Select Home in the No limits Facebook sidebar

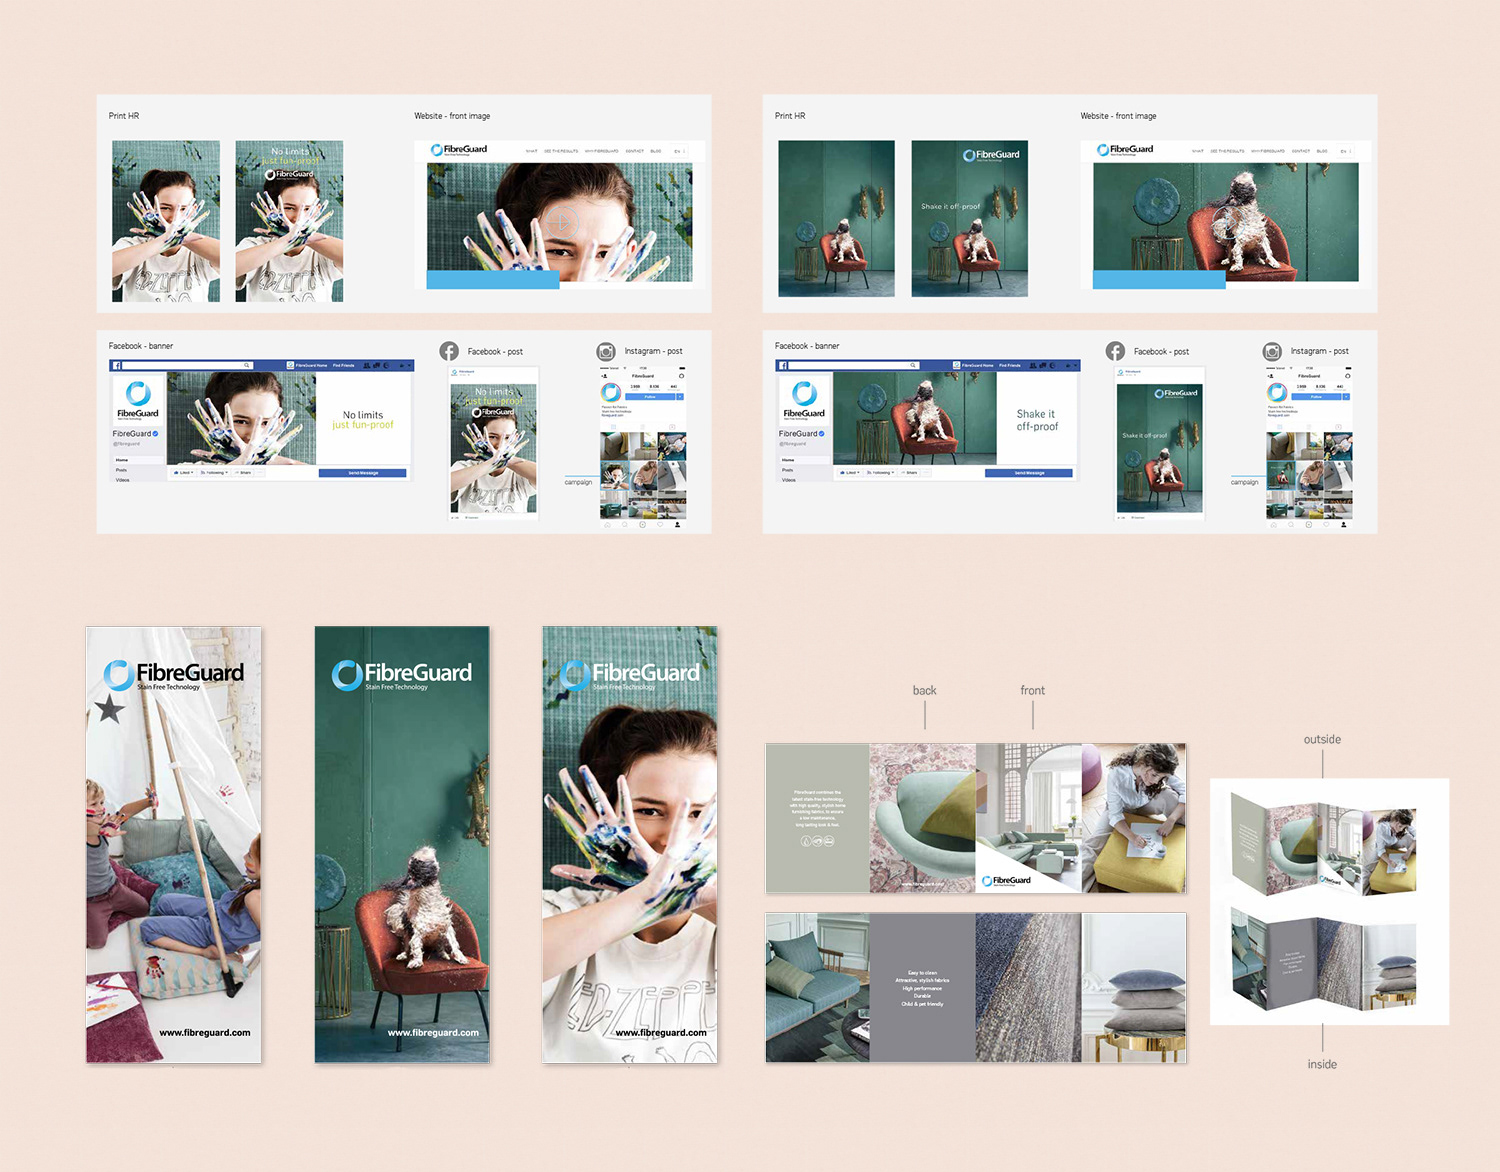139,460
